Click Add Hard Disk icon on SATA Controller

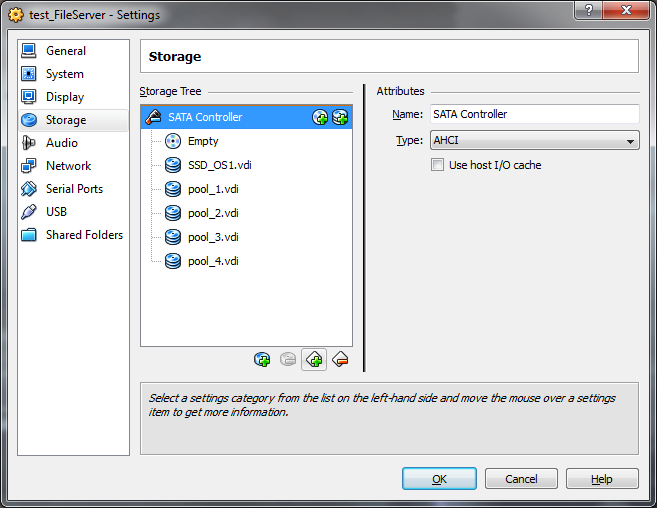click(340, 117)
